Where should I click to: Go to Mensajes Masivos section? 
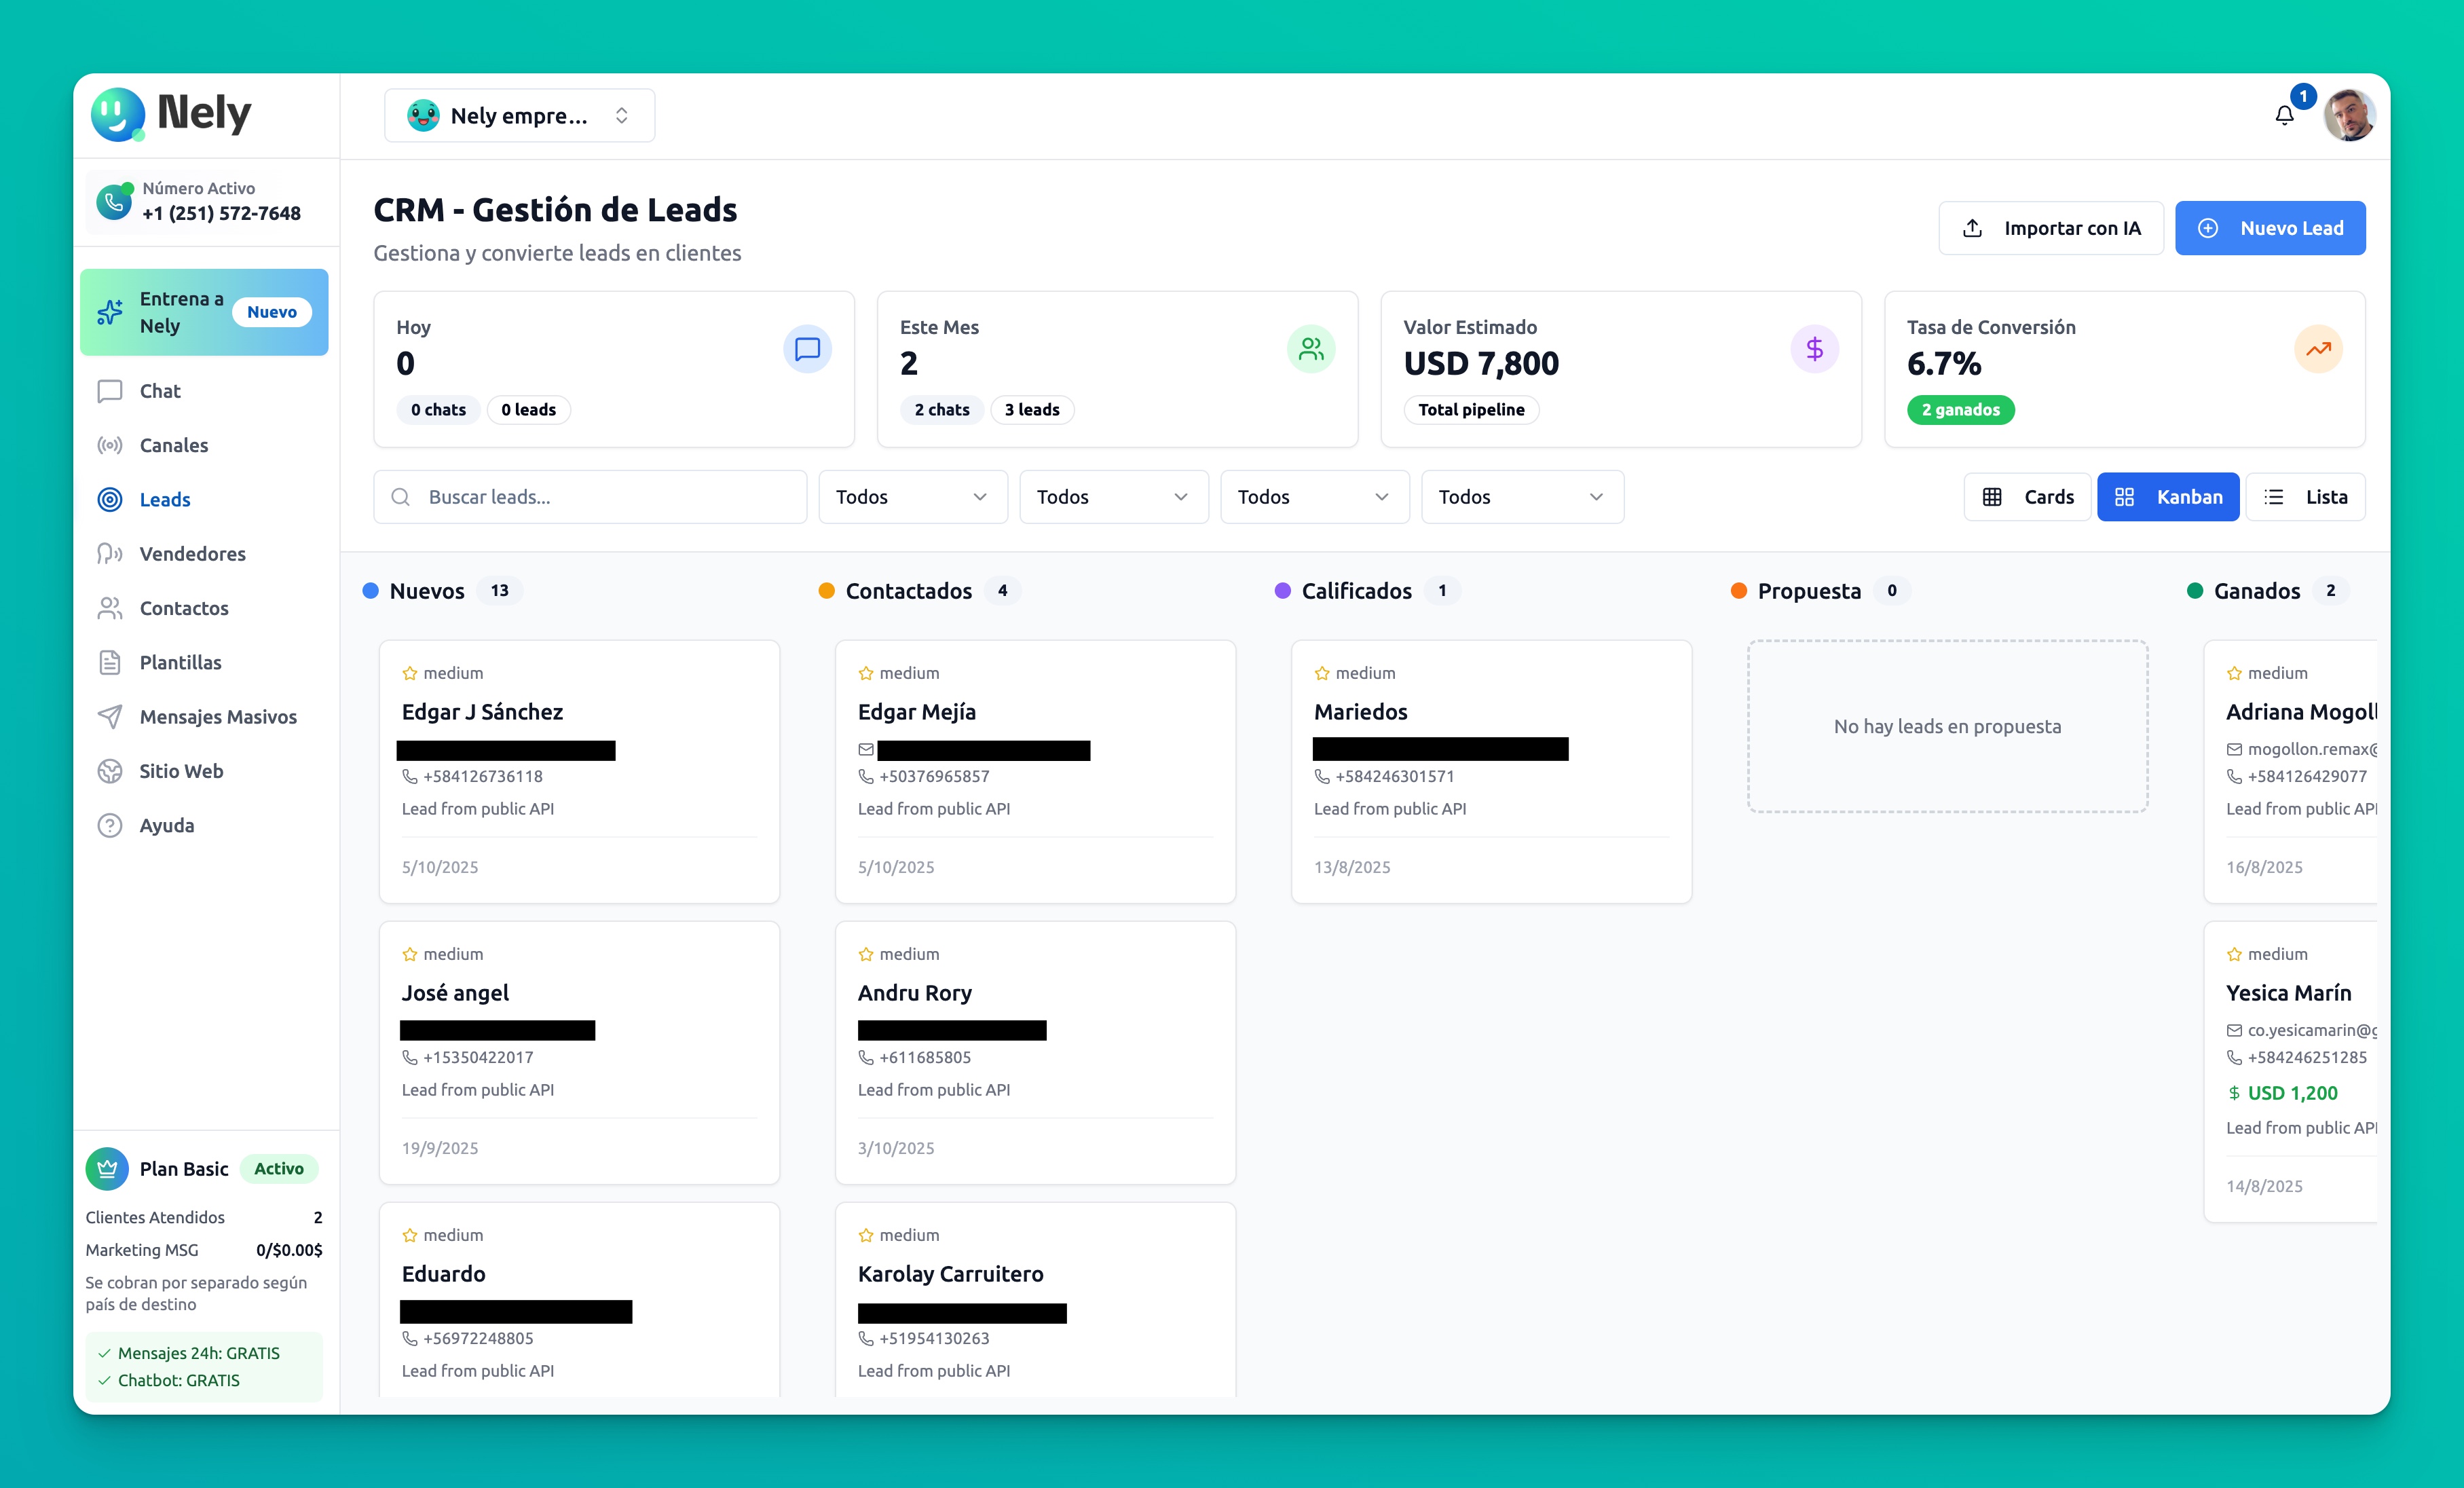(x=217, y=717)
